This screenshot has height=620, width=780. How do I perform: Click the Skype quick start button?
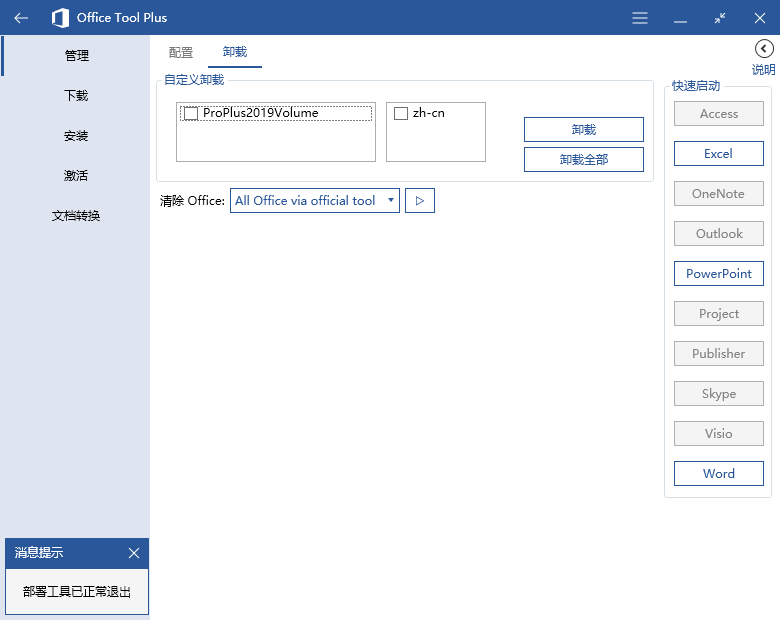[x=719, y=394]
